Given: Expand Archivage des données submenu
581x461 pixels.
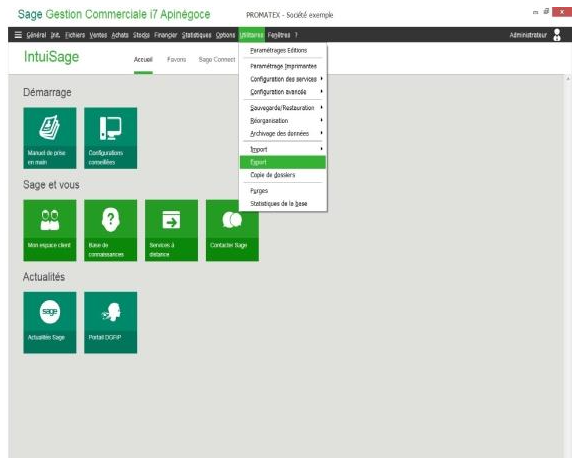Looking at the screenshot, I should [x=283, y=133].
